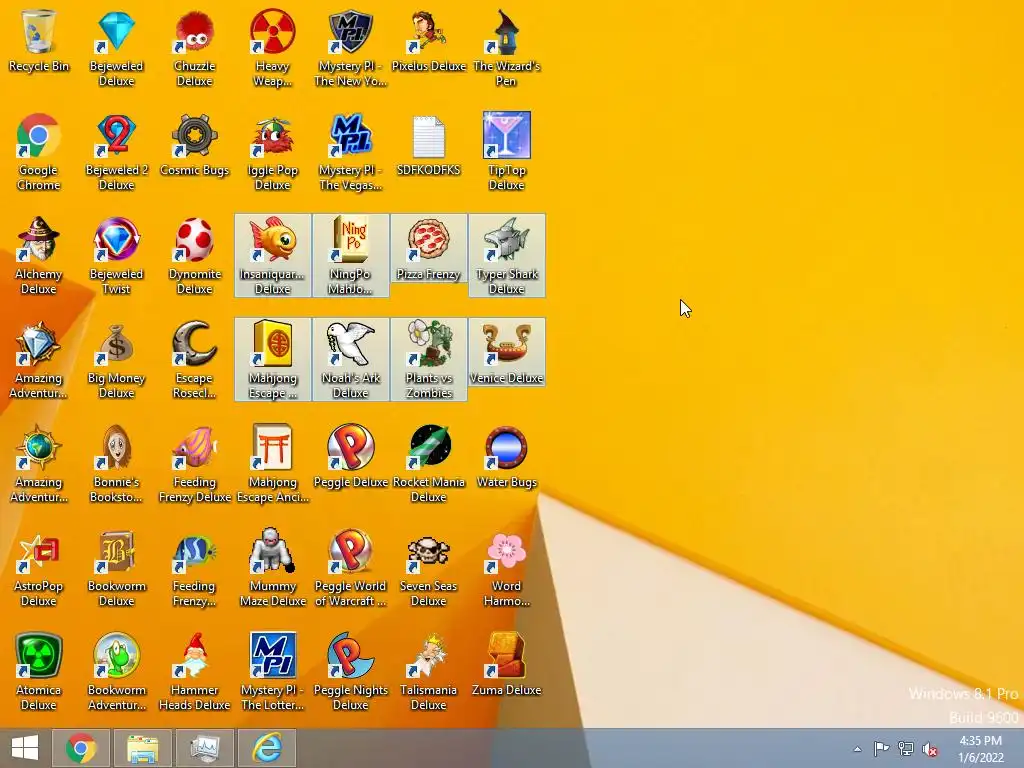Select the SDFKODFKS text file
1024x768 pixels.
pos(428,144)
